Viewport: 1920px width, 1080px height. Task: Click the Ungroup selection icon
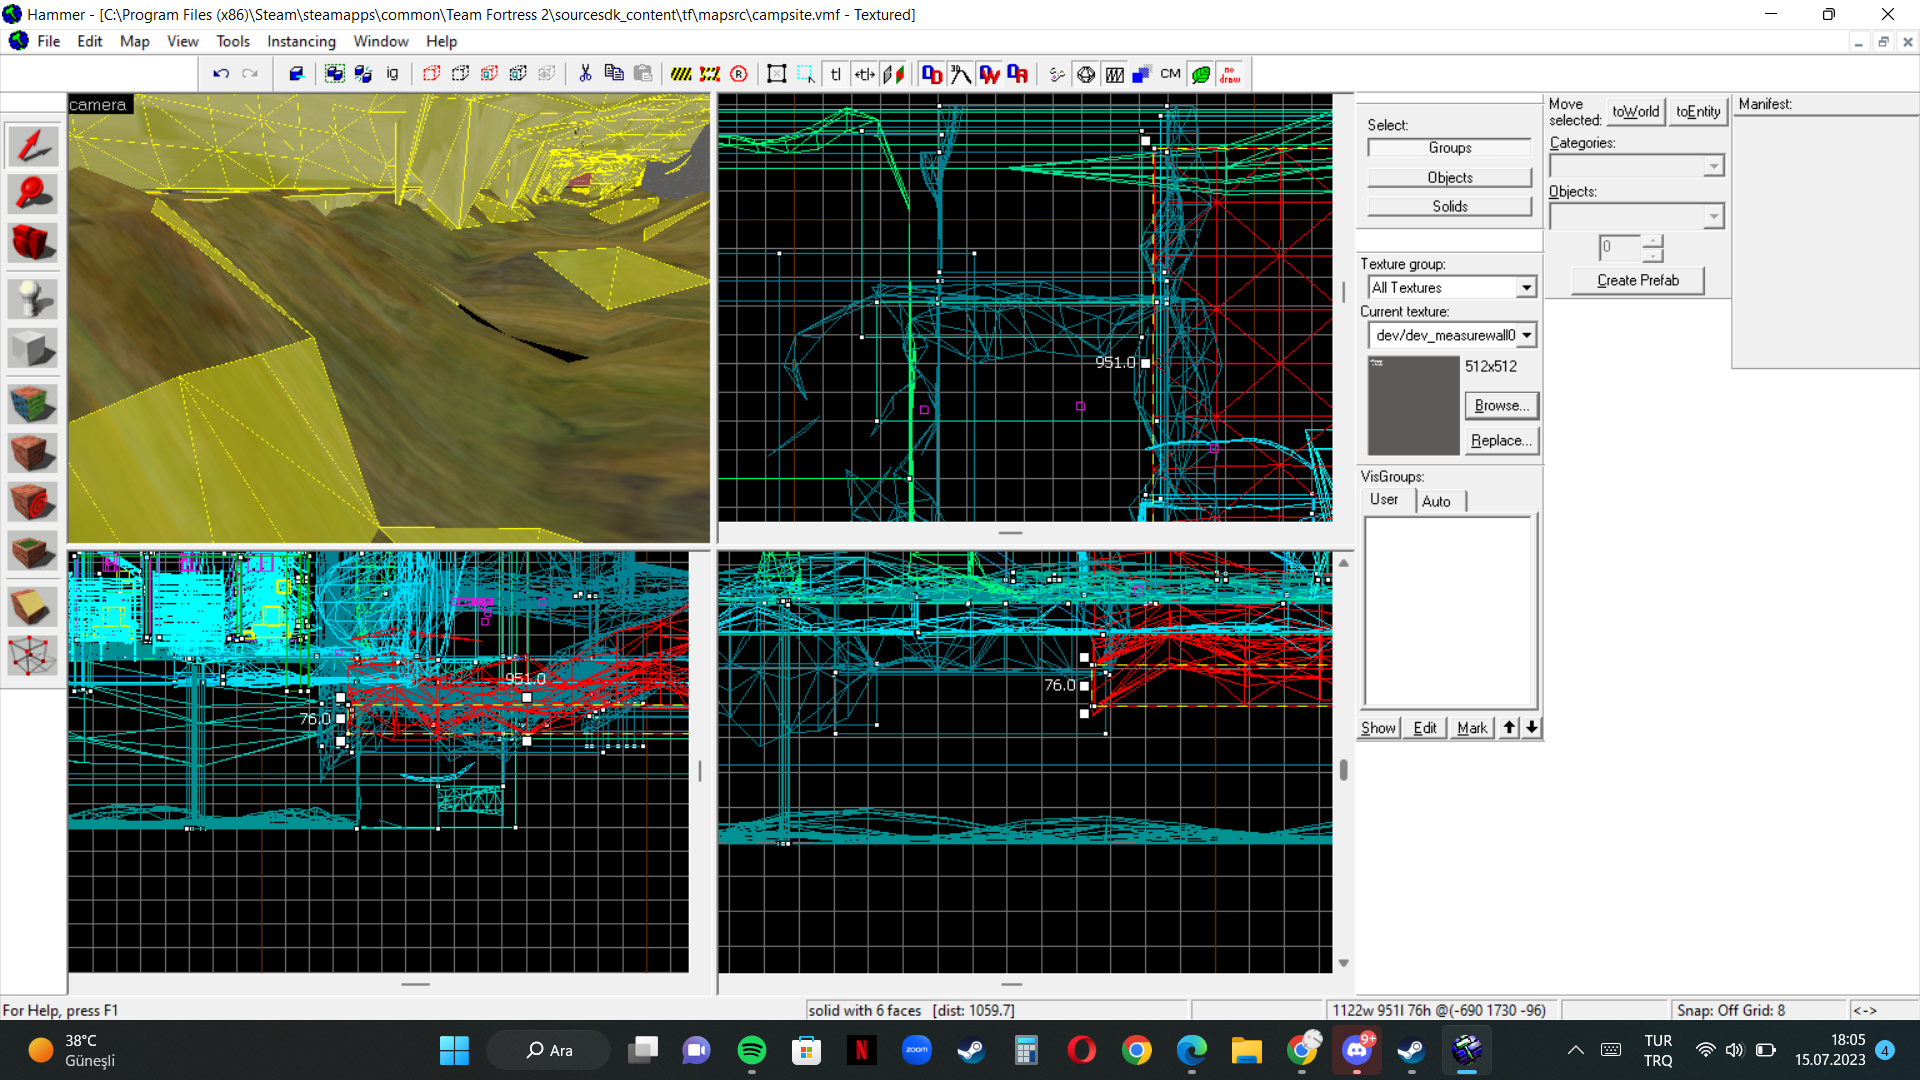[363, 74]
